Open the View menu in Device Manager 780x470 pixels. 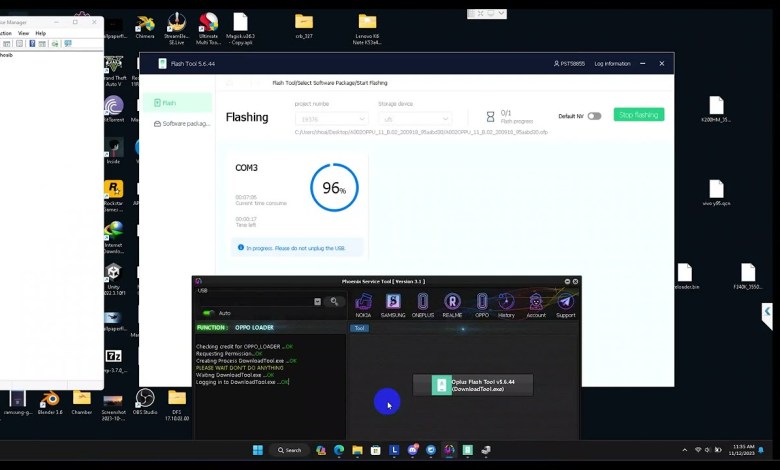23,33
